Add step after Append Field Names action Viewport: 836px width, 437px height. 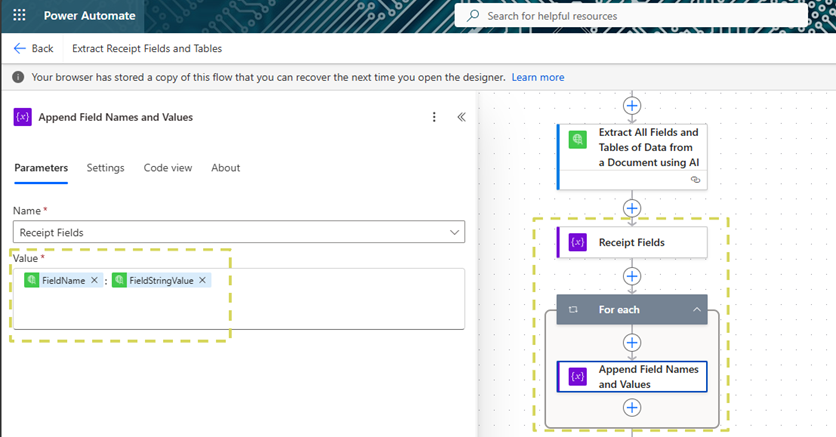click(631, 407)
